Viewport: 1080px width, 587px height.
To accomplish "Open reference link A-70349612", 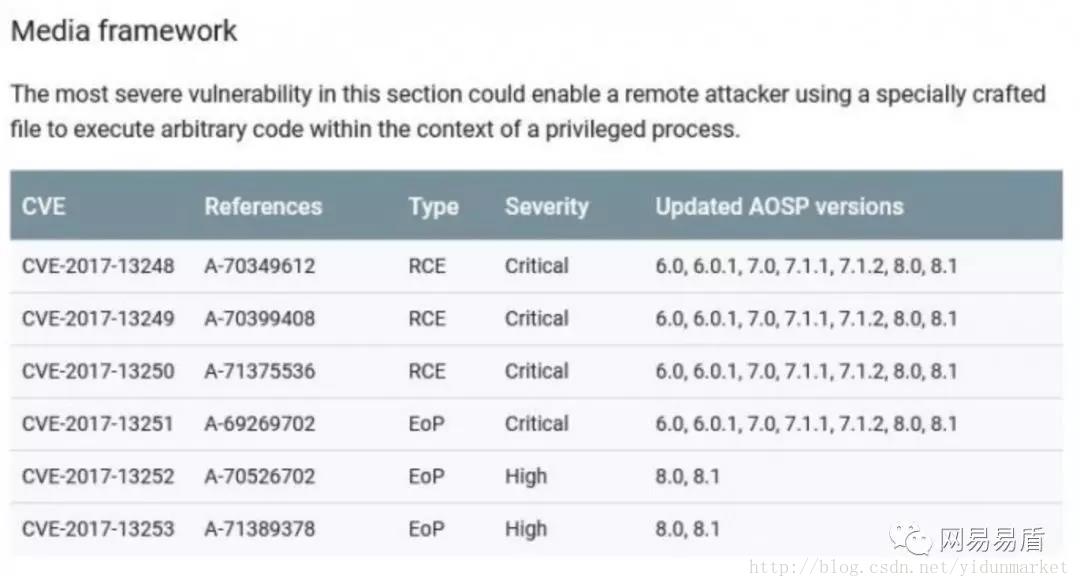I will [260, 266].
